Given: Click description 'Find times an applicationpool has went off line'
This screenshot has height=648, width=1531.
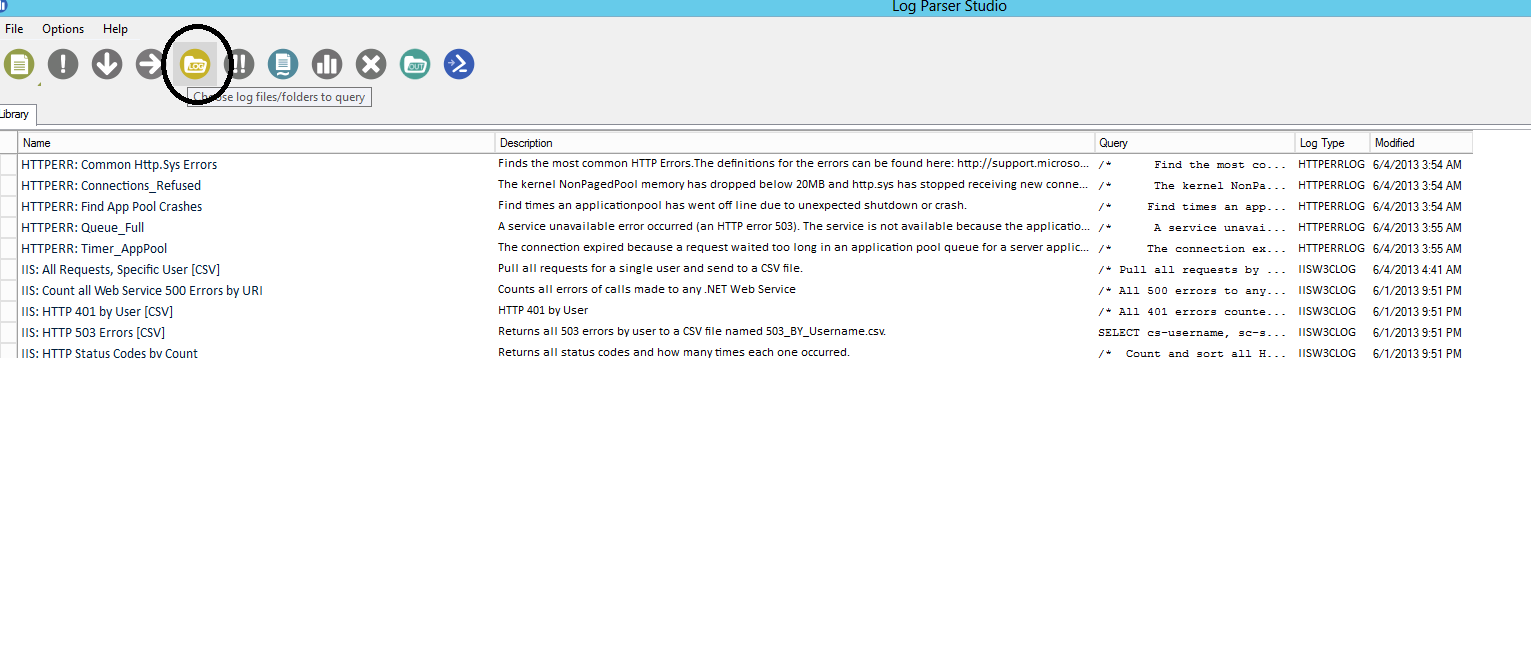Looking at the screenshot, I should point(732,205).
